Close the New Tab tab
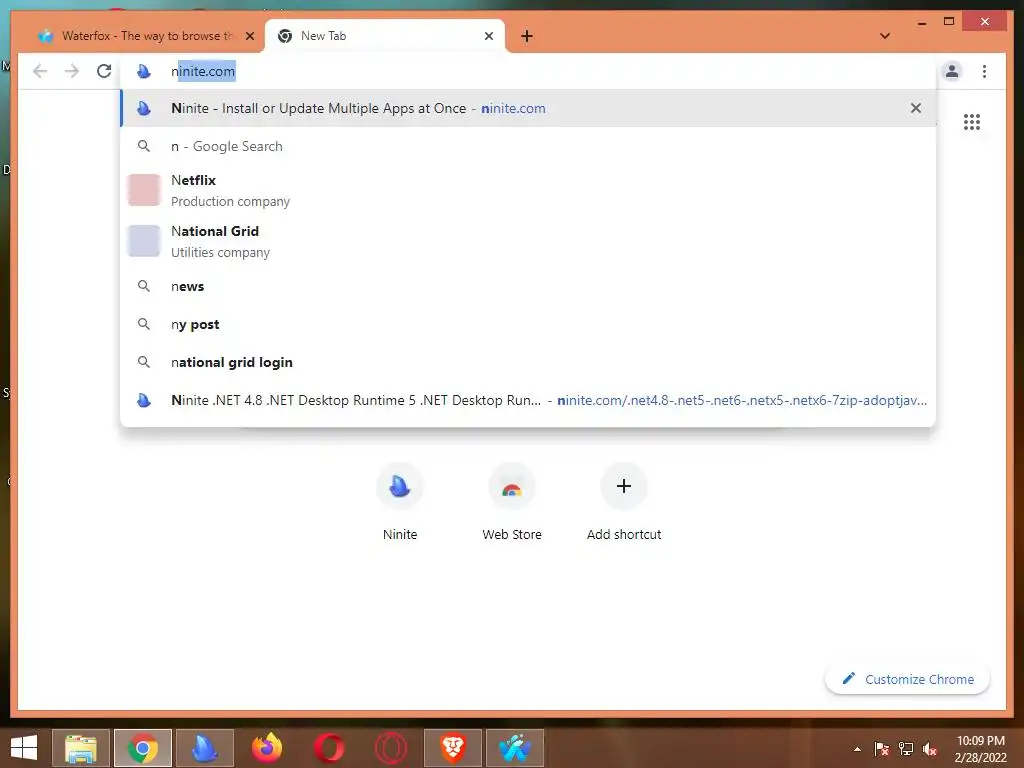The height and width of the screenshot is (768, 1024). coord(488,36)
